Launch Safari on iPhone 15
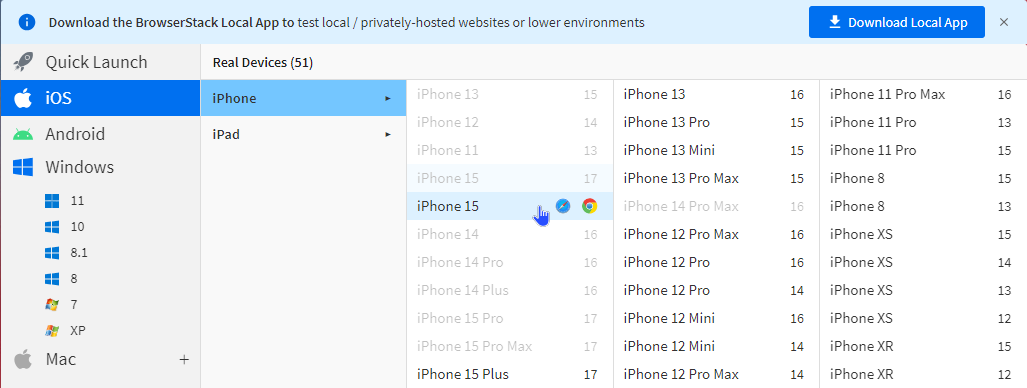 563,206
